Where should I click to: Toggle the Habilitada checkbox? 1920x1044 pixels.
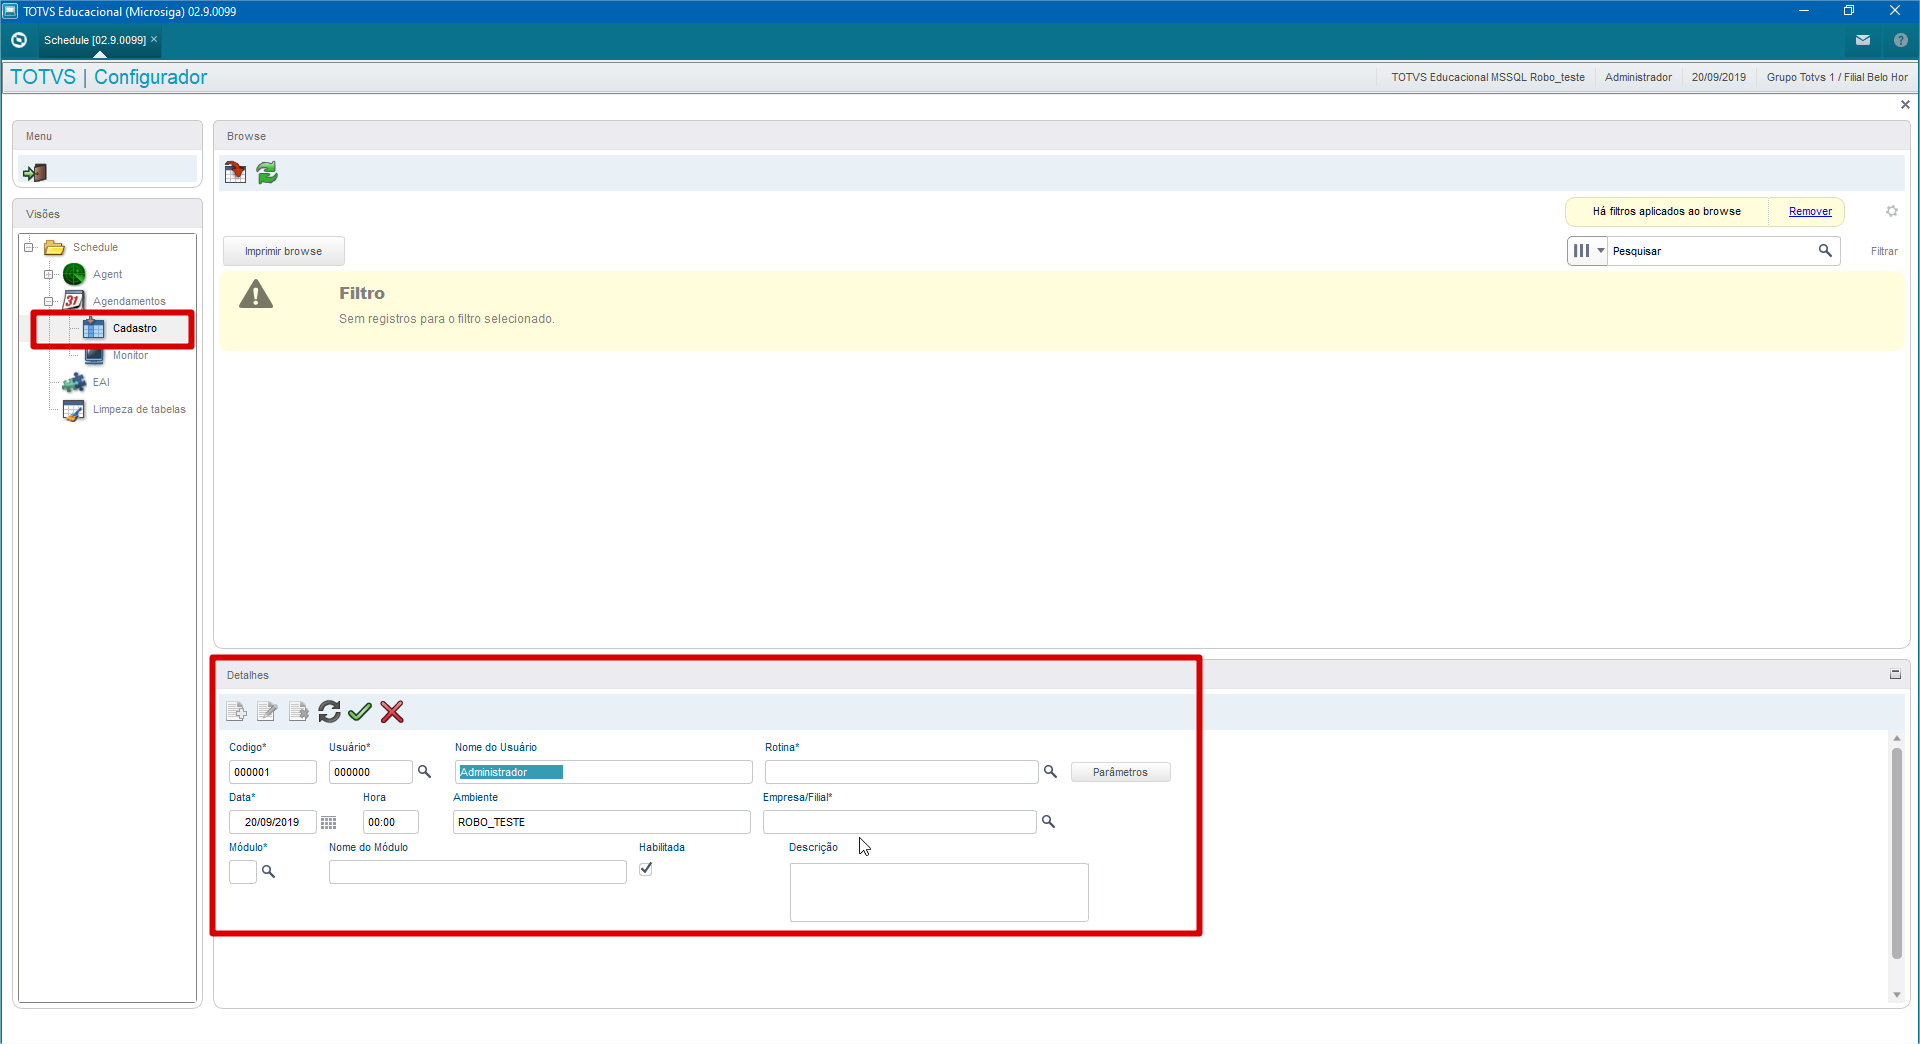click(646, 868)
